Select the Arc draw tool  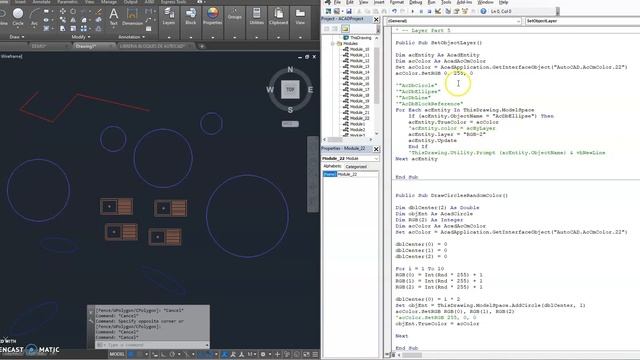pos(34,16)
